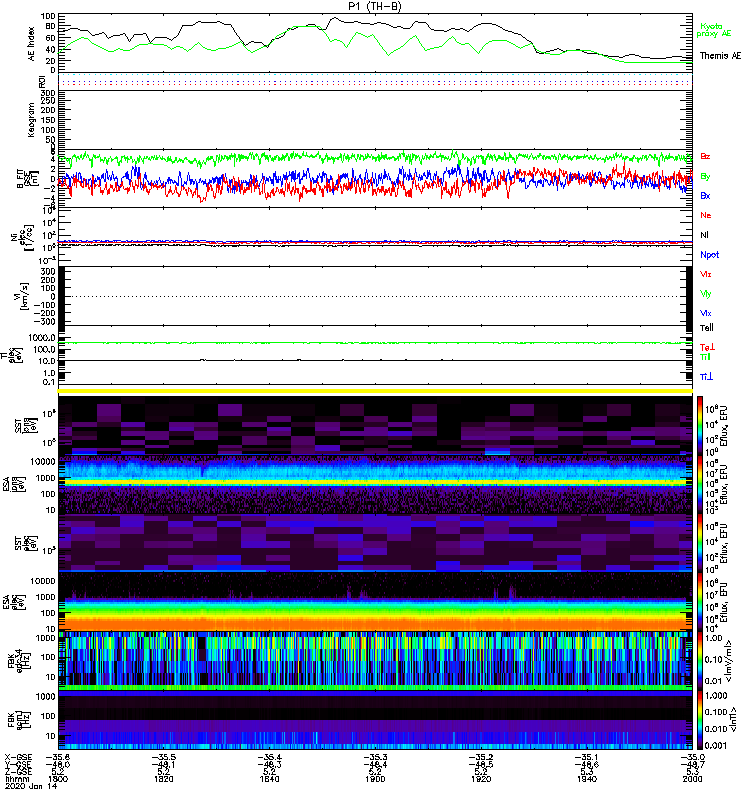Select the black "Te||" temperature legend label
Image resolution: width=750 pixels, height=800 pixels.
coord(707,328)
